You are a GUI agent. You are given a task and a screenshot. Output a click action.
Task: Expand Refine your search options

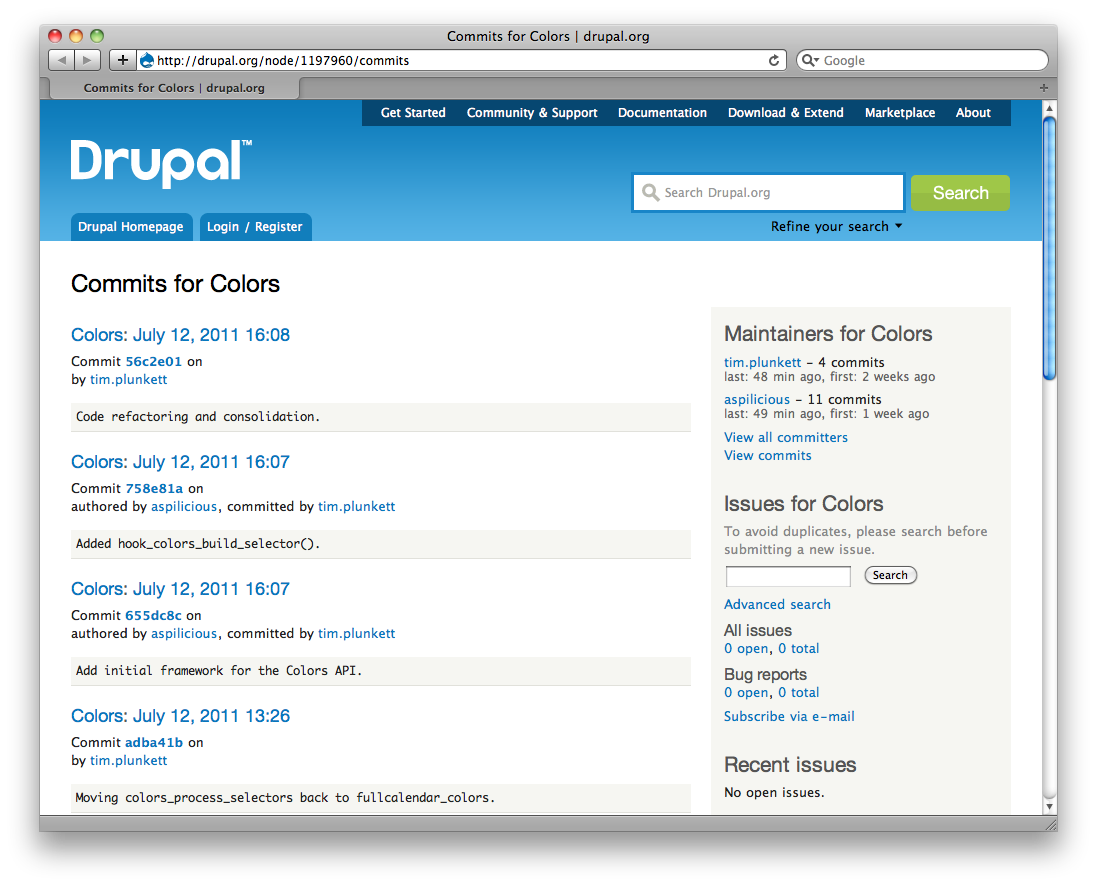click(836, 227)
